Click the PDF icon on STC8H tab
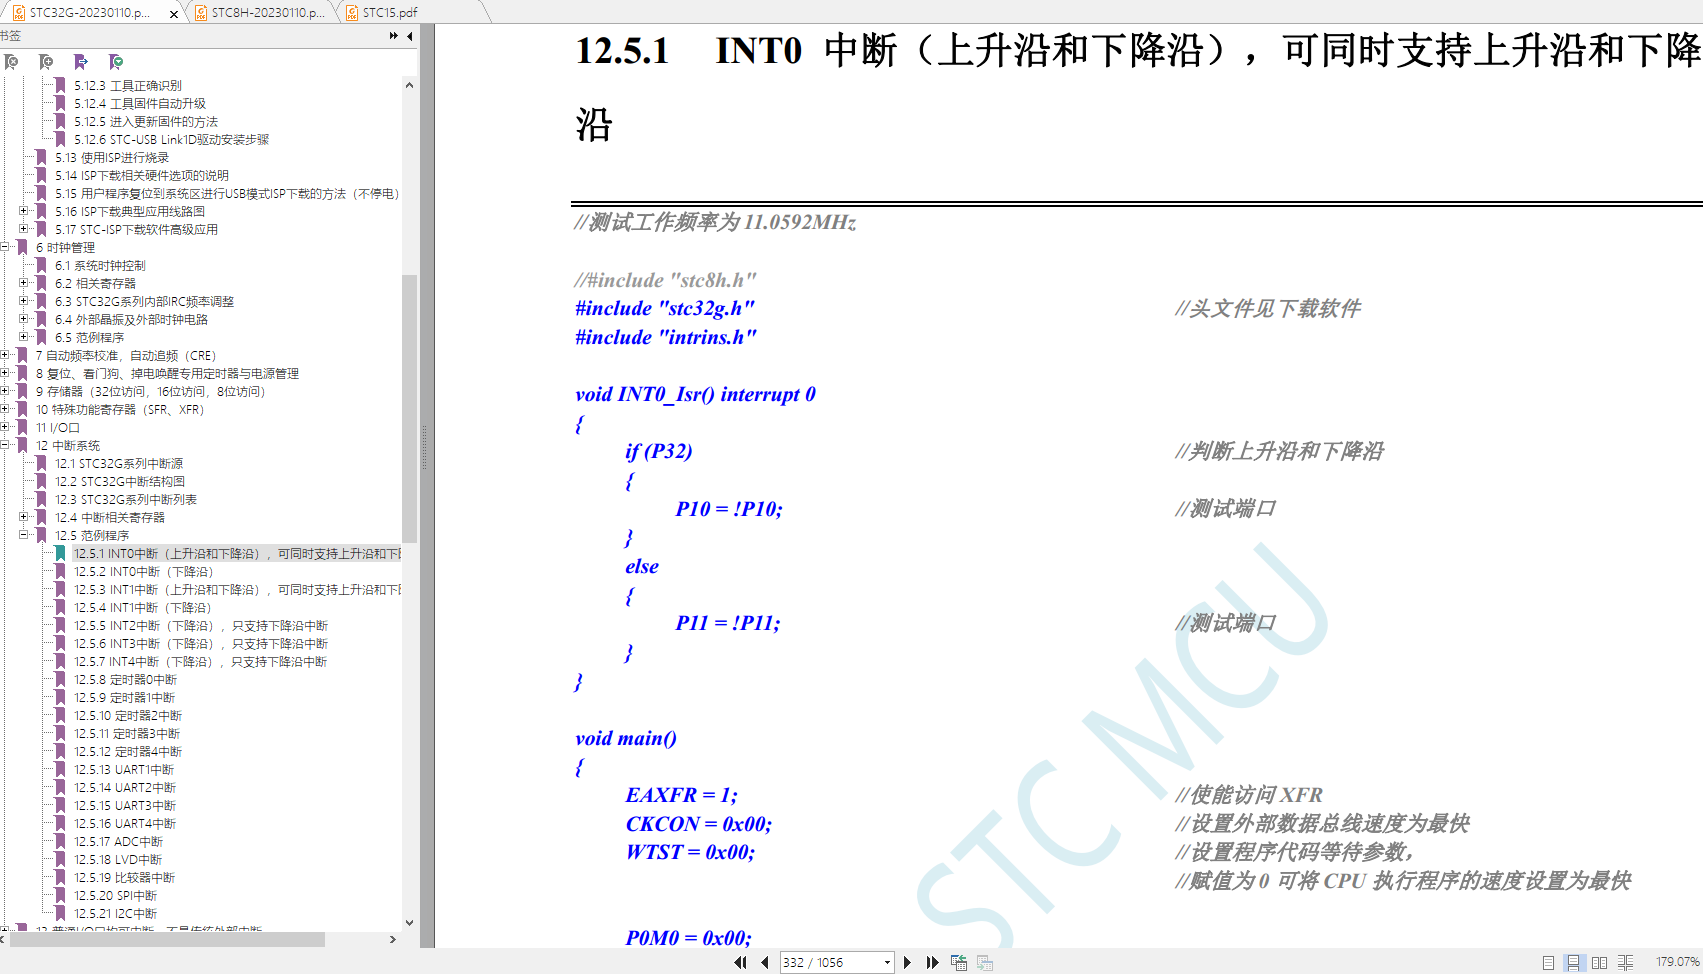The width and height of the screenshot is (1703, 974). [x=200, y=12]
